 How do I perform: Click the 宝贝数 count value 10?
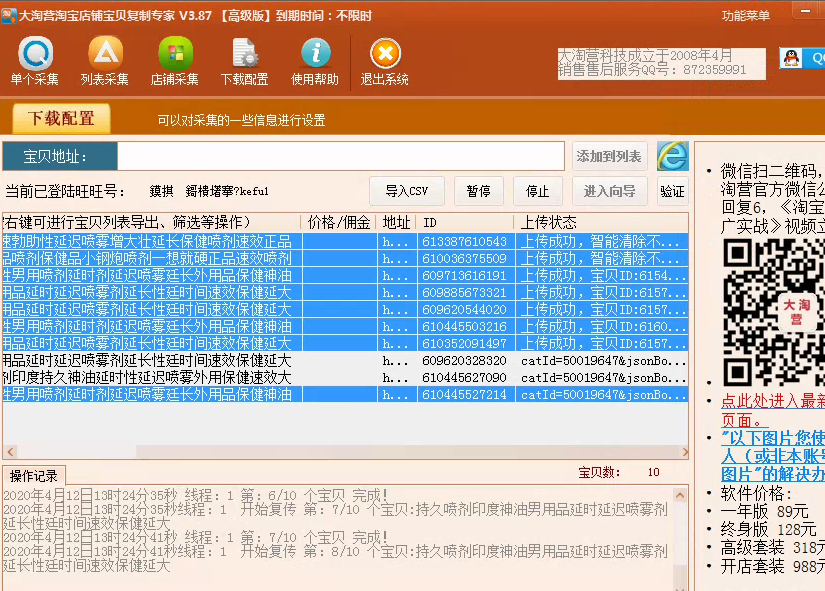point(653,472)
